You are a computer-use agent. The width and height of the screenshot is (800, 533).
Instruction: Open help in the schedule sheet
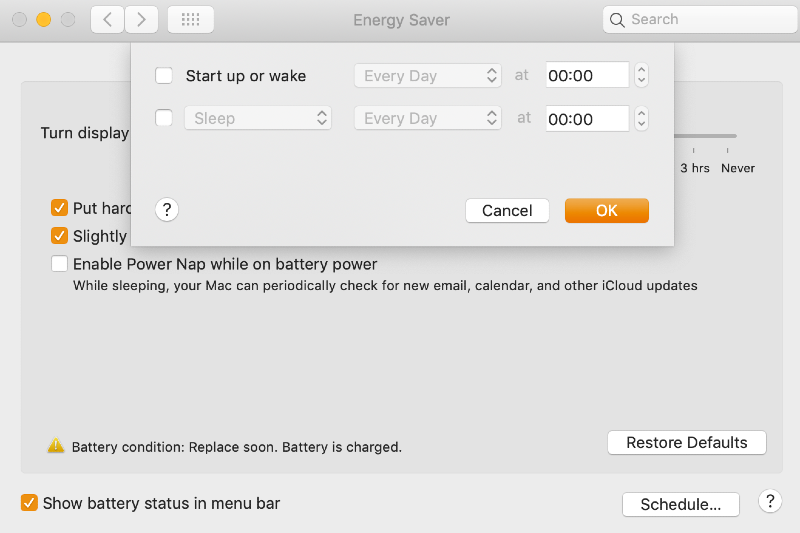point(166,210)
